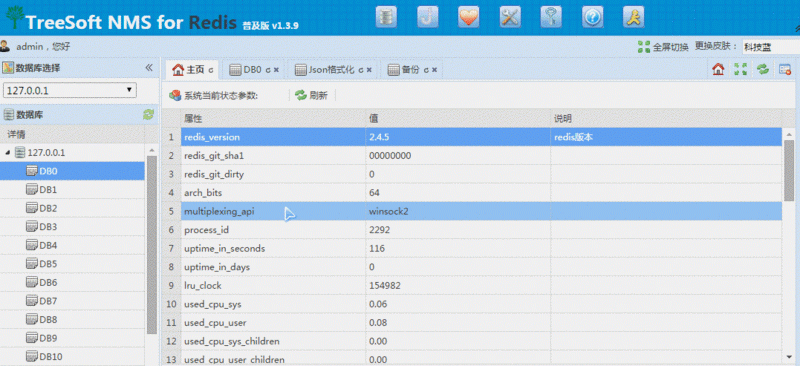
Task: Collapse the left database selection panel
Action: tap(149, 68)
